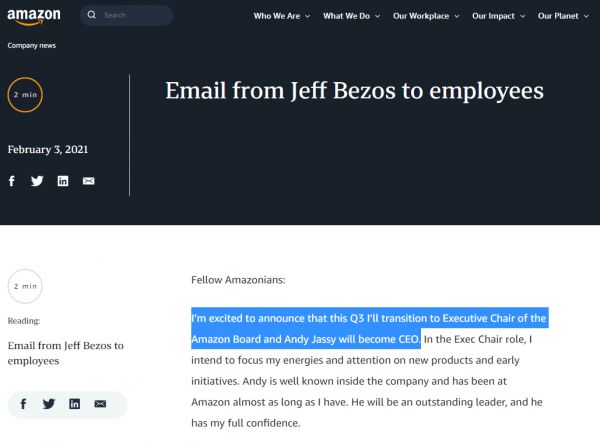Open the Our Planet menu
Image resolution: width=600 pixels, height=444 pixels.
[x=563, y=16]
